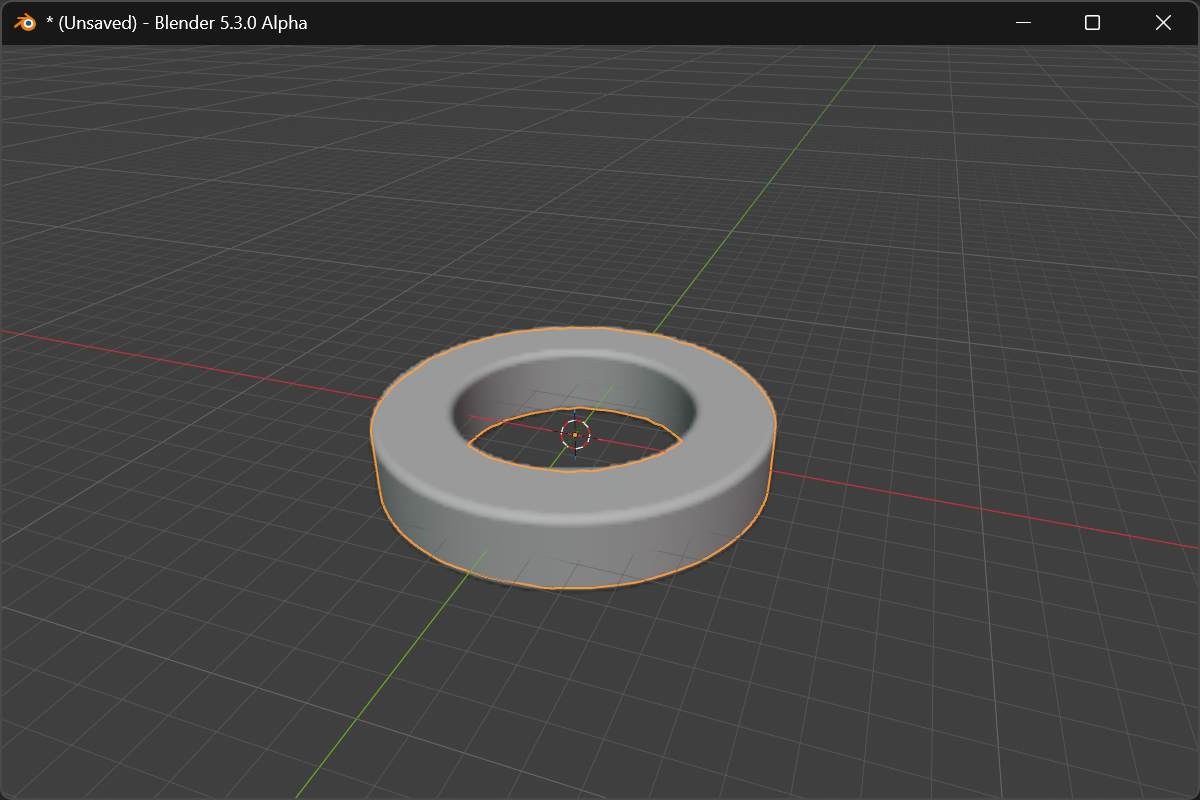Close the Blender window
Screen dimensions: 1200x800
tap(1163, 22)
